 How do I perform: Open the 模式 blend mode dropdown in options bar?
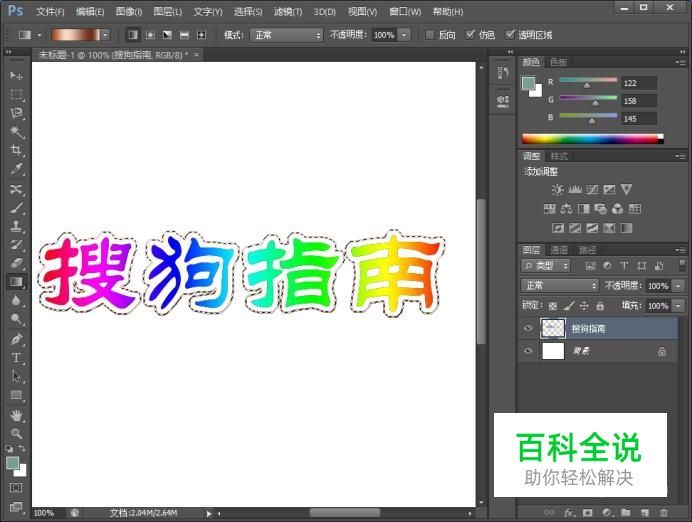pyautogui.click(x=286, y=34)
